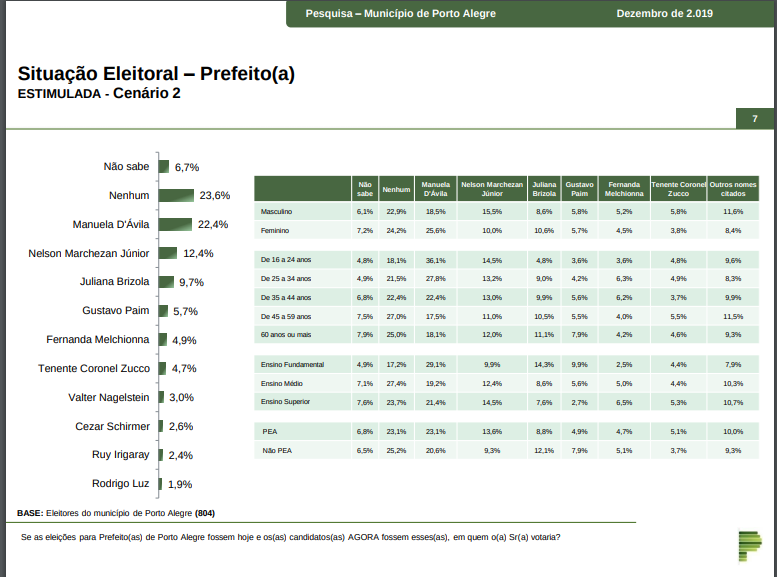The height and width of the screenshot is (577, 777).
Task: Click the Dezembro de 2.019 date text
Action: (664, 14)
